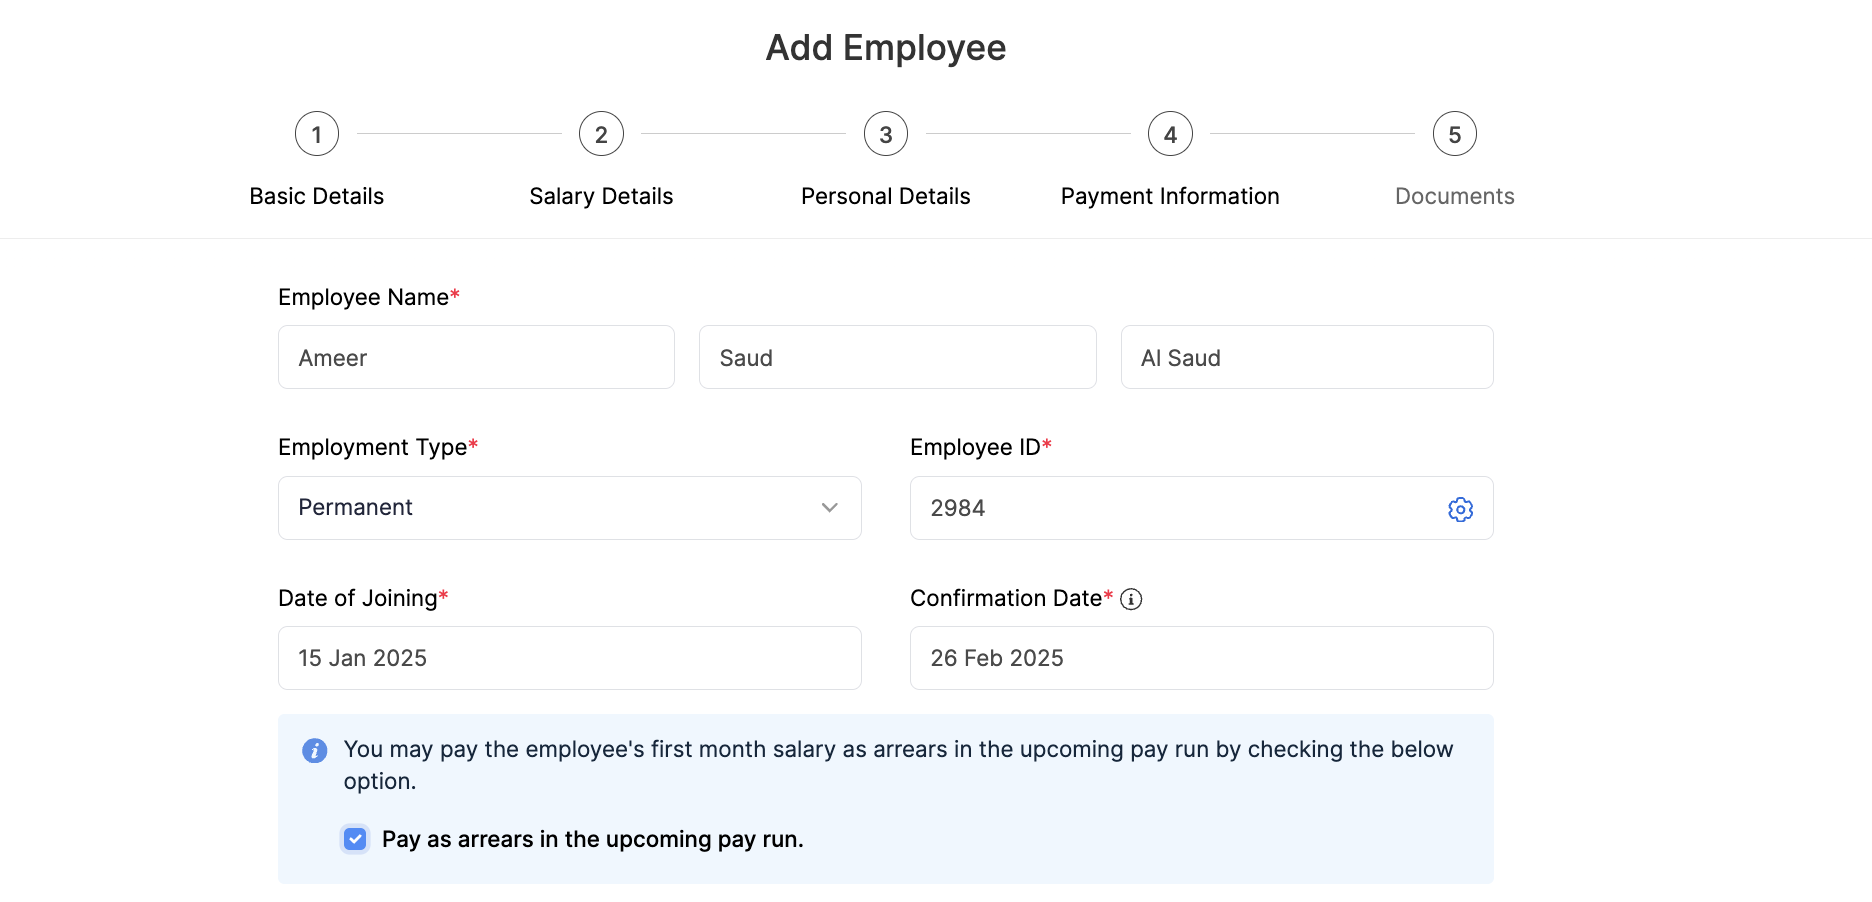1872x902 pixels.
Task: Click the step 2 circle above Salary Details
Action: pyautogui.click(x=600, y=133)
